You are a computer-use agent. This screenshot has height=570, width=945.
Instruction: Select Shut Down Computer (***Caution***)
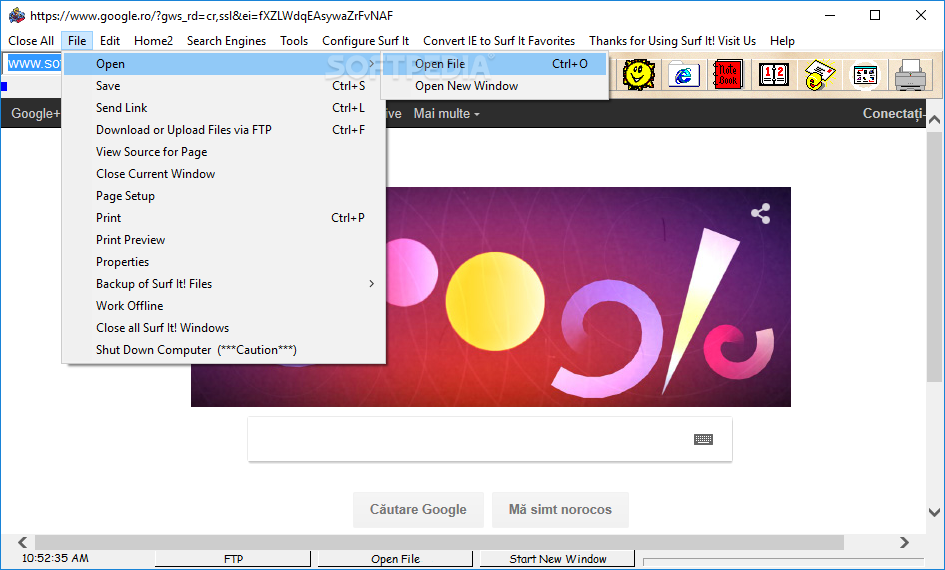click(x=224, y=350)
